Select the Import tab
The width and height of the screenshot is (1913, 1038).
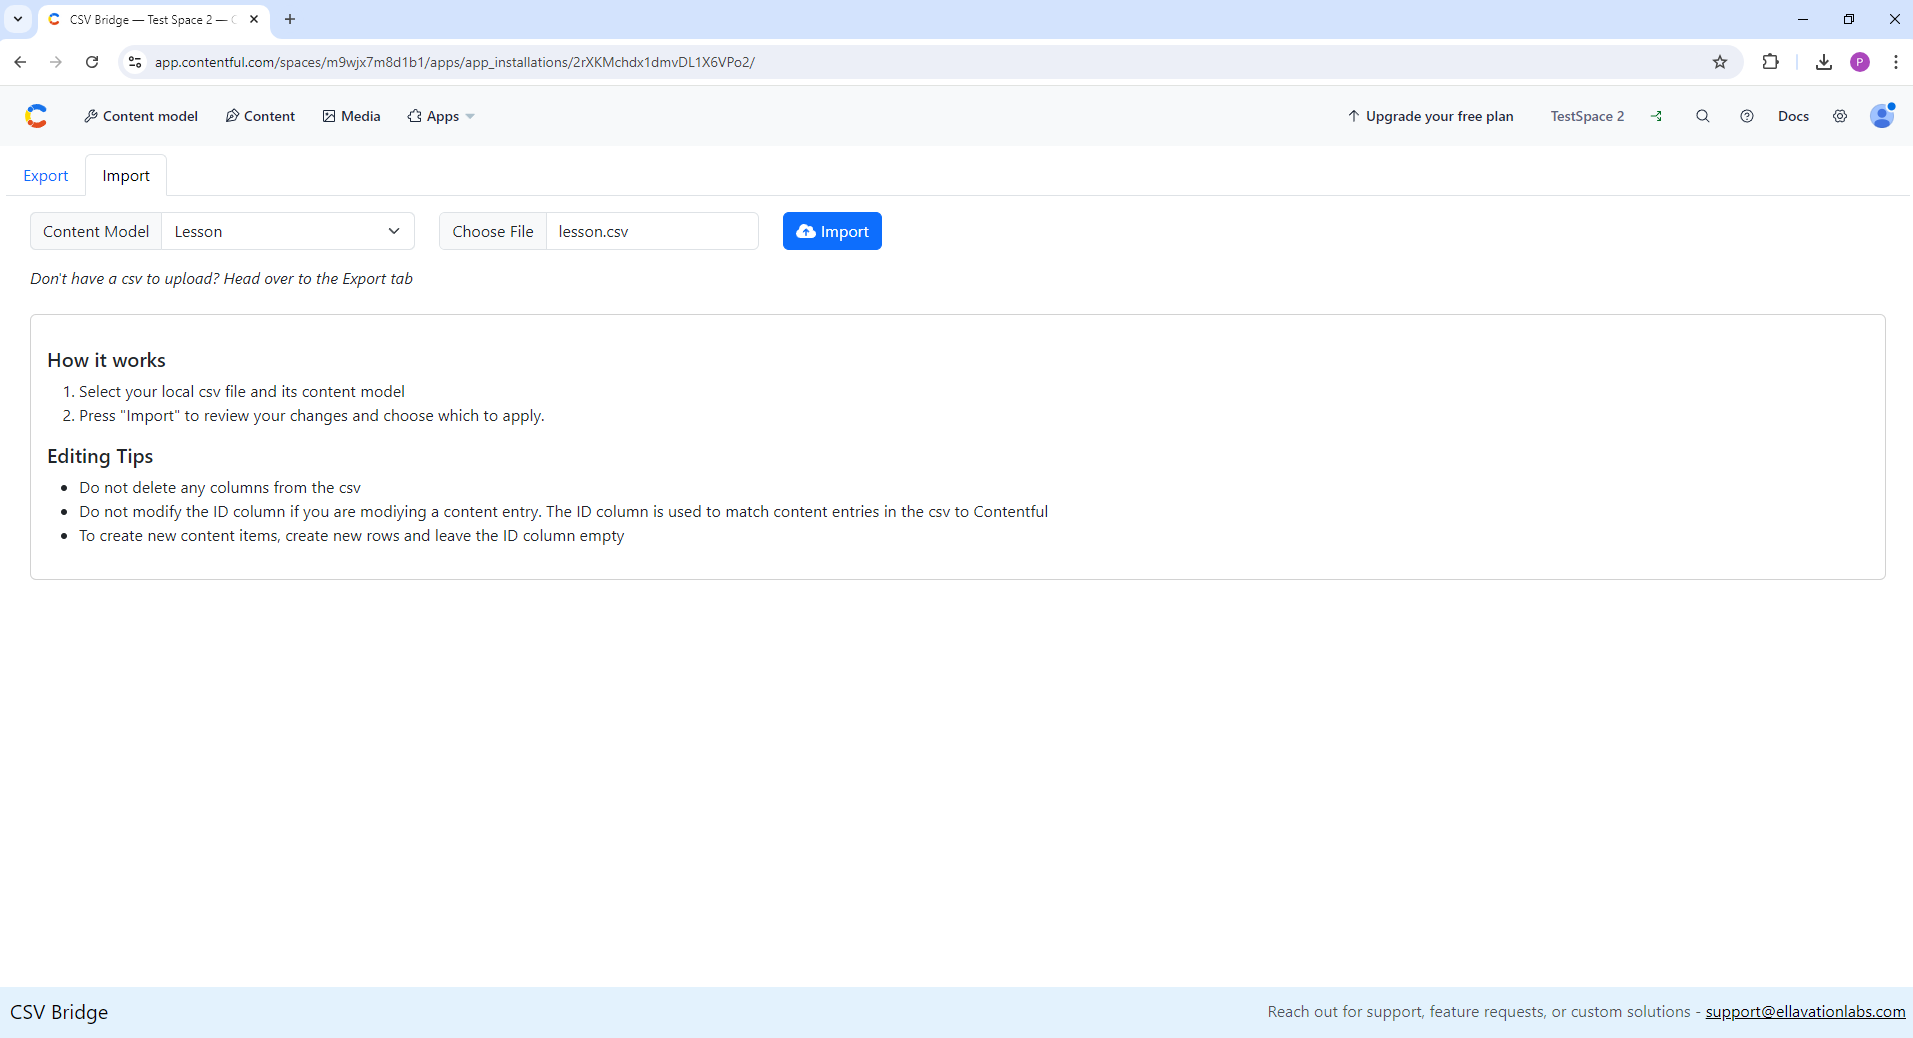[126, 176]
